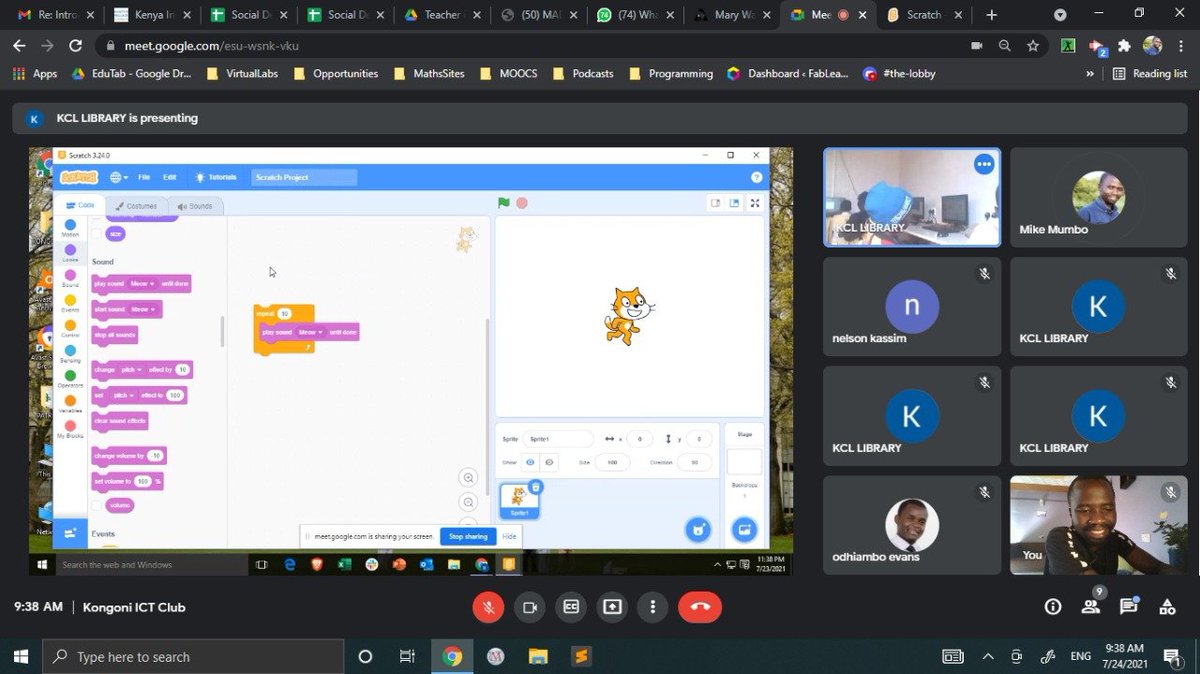This screenshot has width=1200, height=674.
Task: Select Control category in presented Scratch
Action: [70, 330]
